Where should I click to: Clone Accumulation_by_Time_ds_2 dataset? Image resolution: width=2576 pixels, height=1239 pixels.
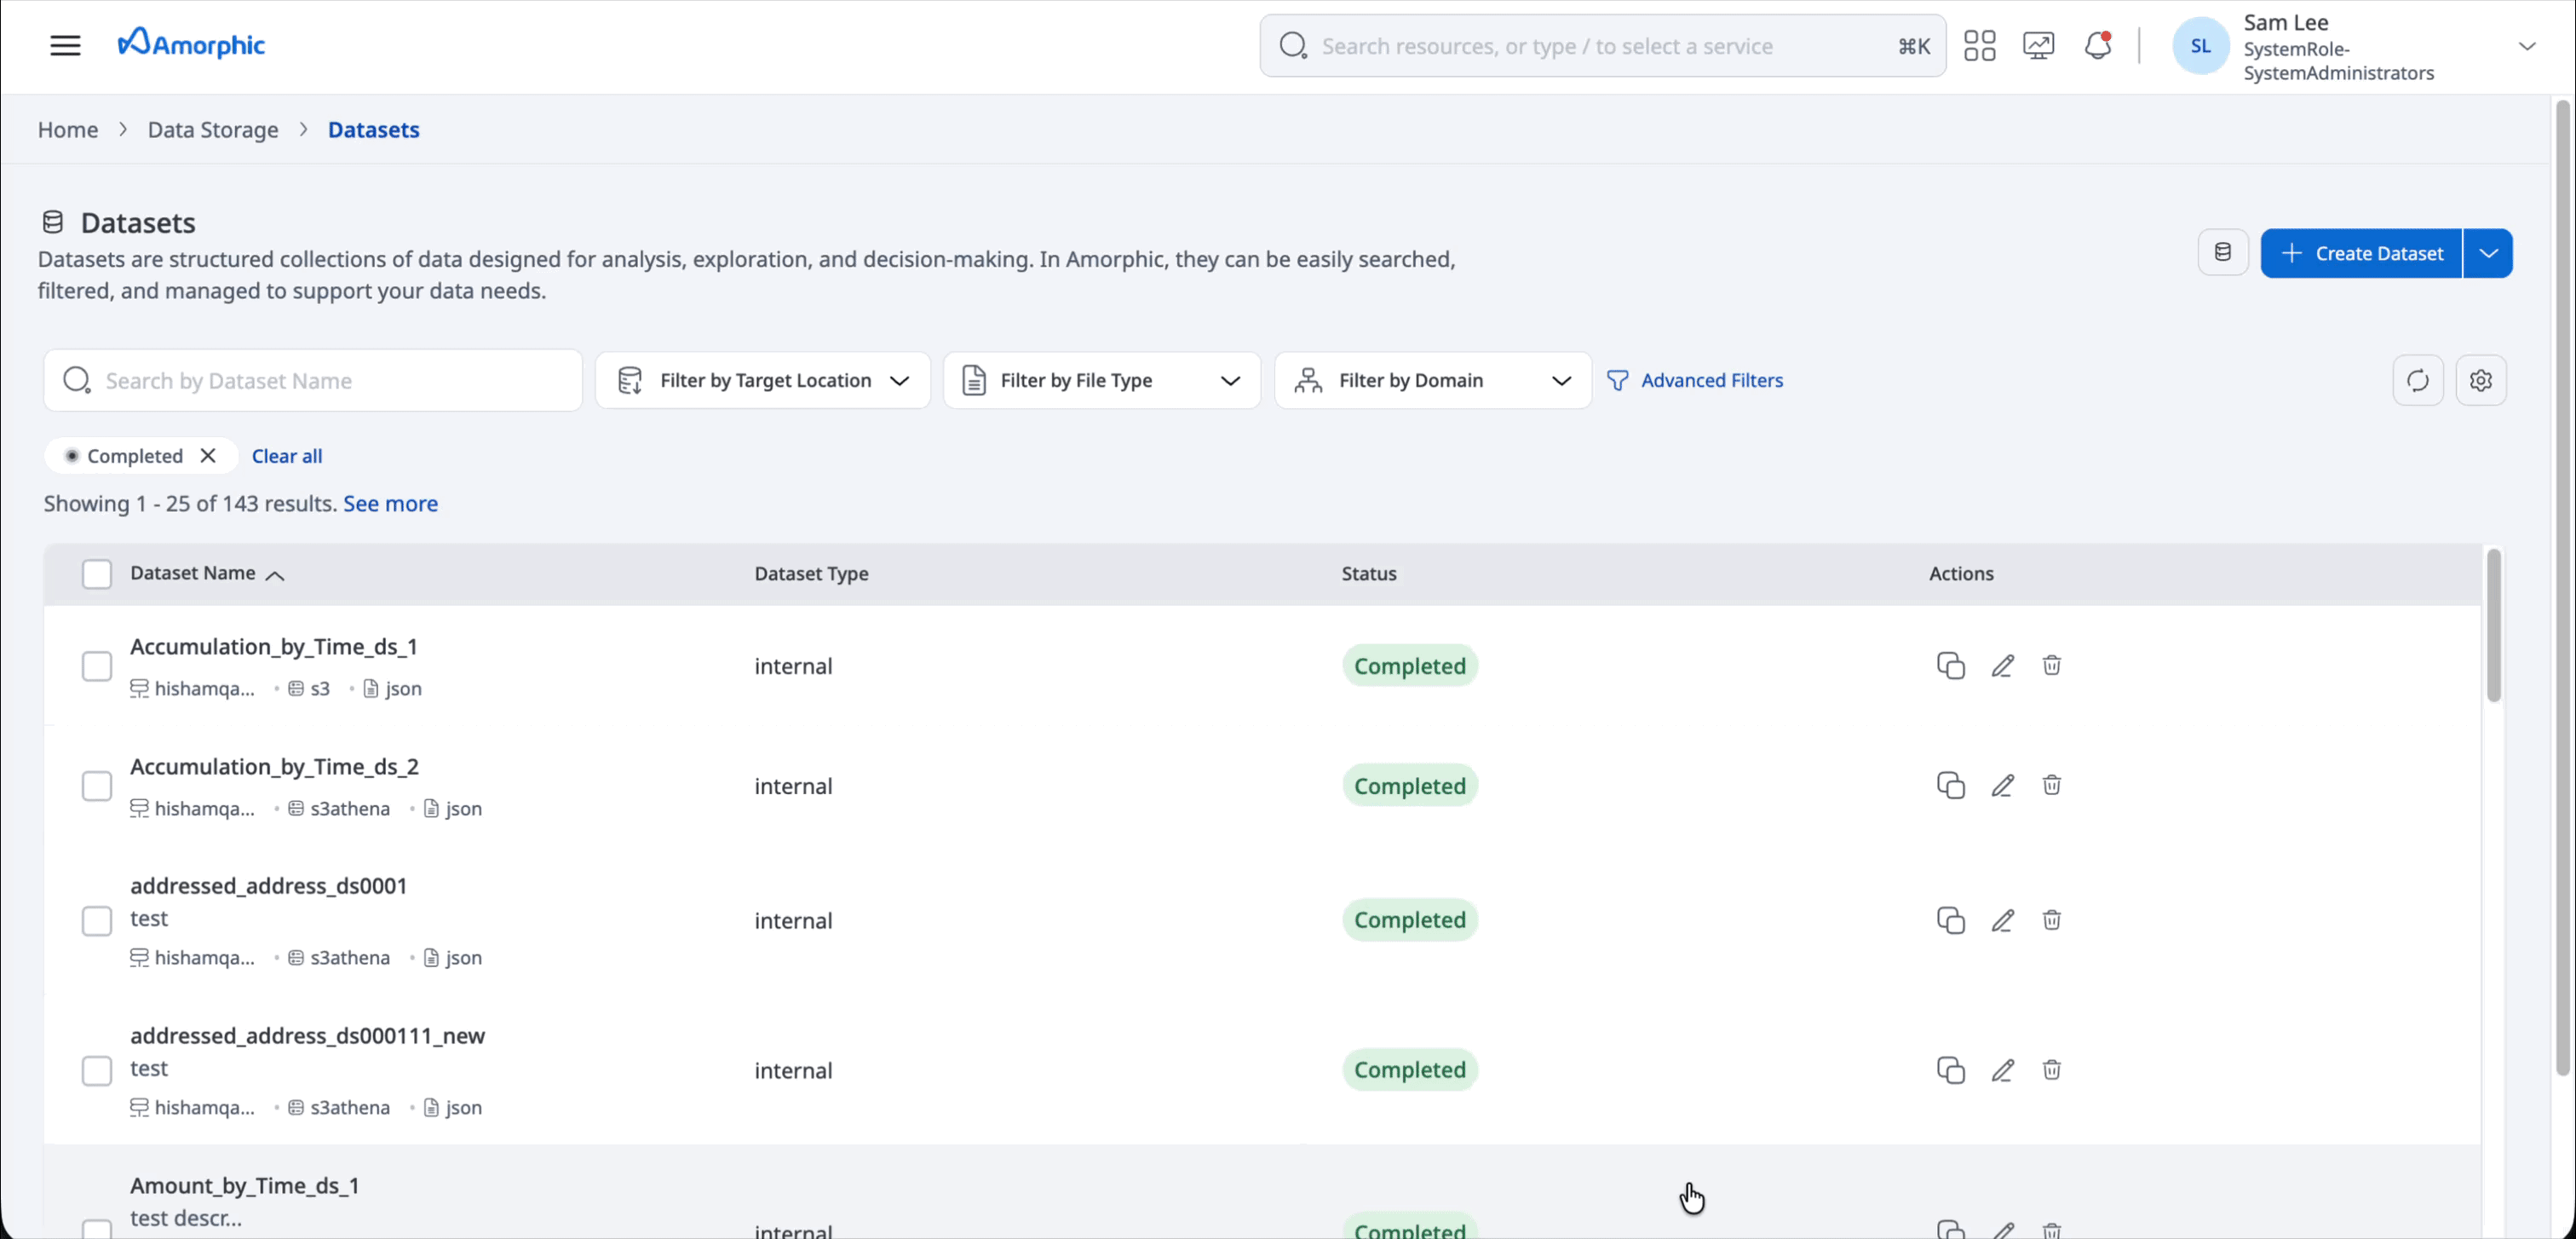click(x=1950, y=786)
